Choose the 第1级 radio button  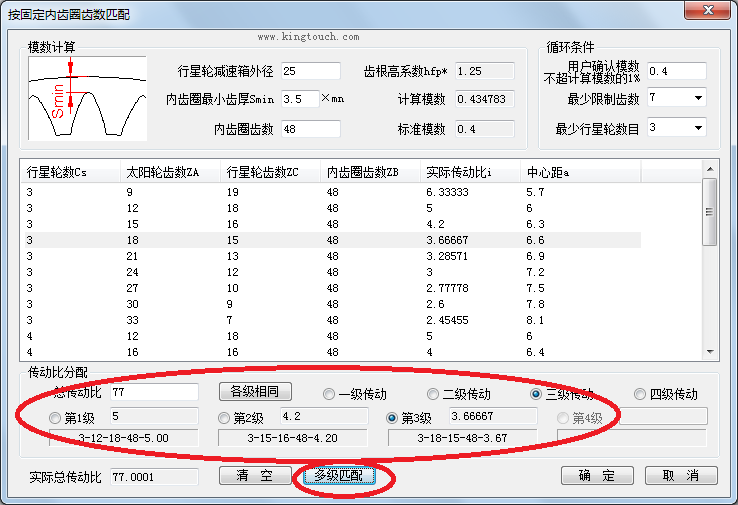click(x=55, y=418)
